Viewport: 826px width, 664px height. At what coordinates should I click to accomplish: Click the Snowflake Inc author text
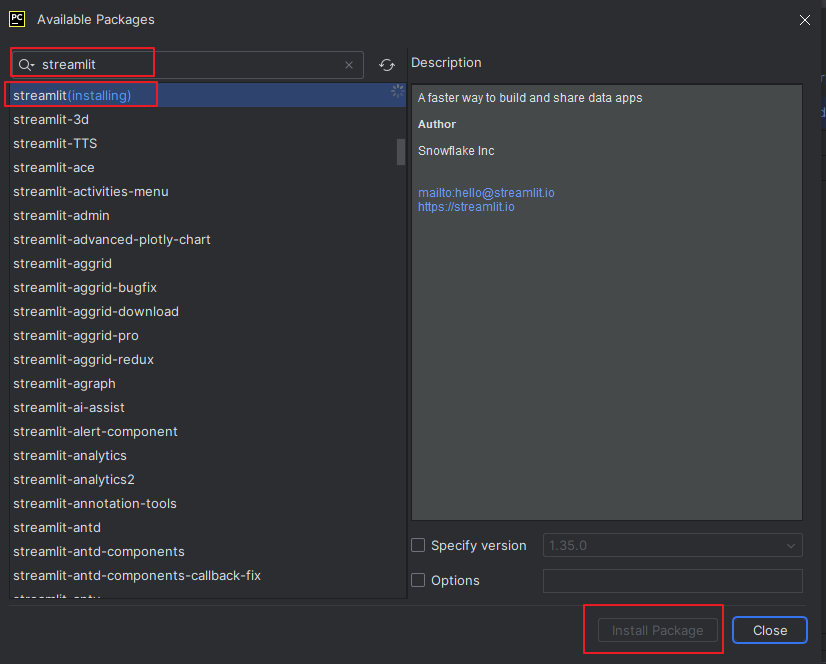click(x=456, y=151)
